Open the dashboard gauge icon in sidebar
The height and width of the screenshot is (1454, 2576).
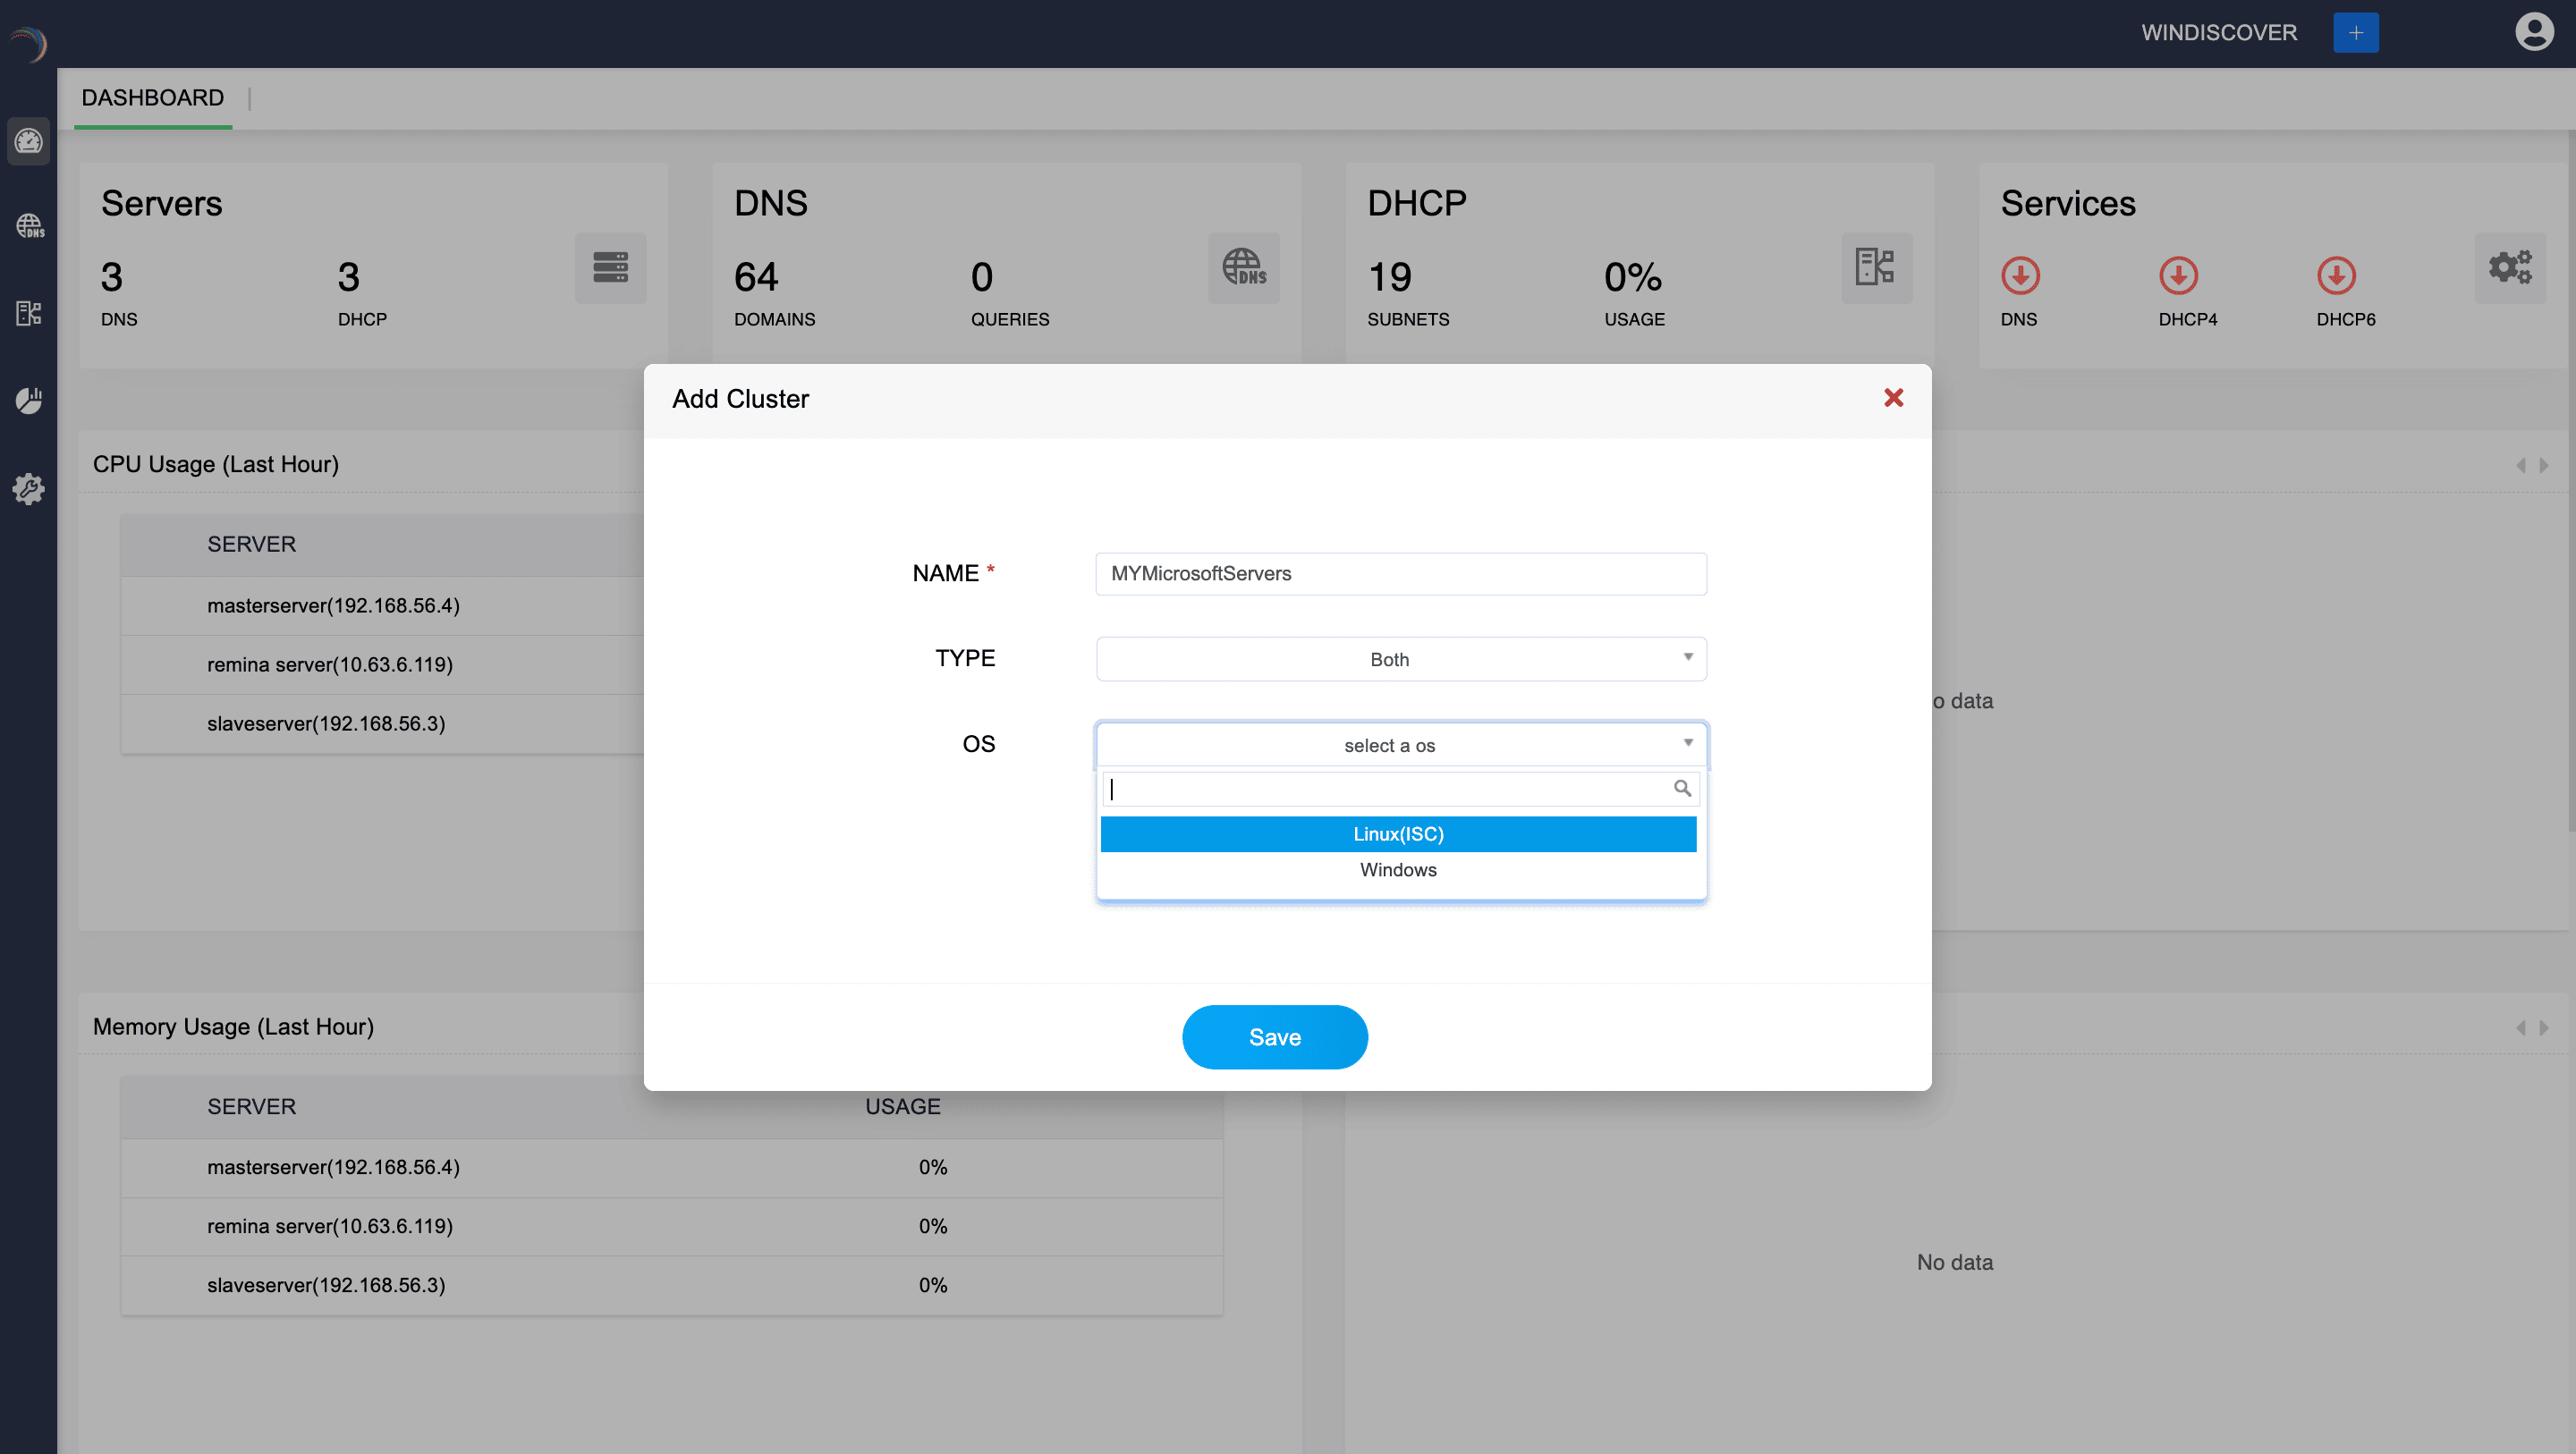click(x=28, y=140)
